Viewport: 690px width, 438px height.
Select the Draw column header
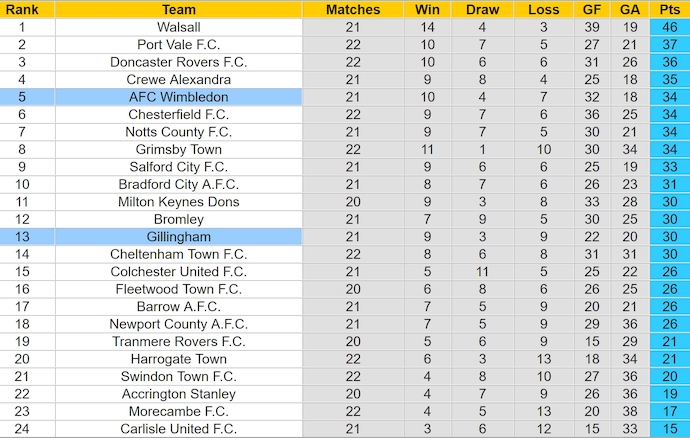[482, 9]
